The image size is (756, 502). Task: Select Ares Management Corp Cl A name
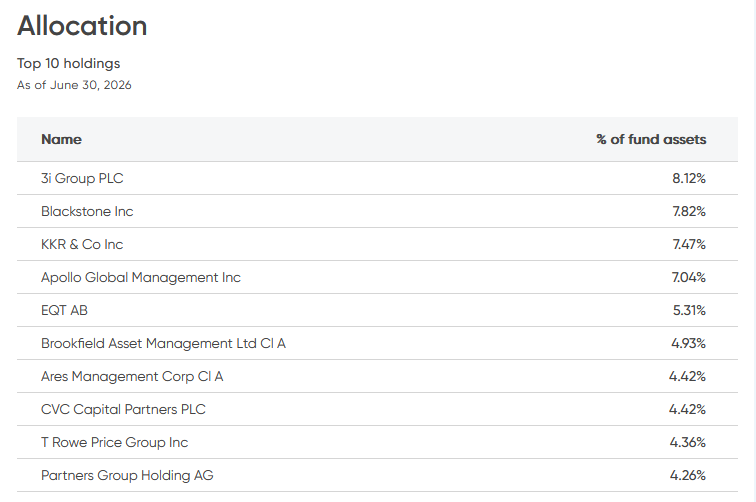132,376
